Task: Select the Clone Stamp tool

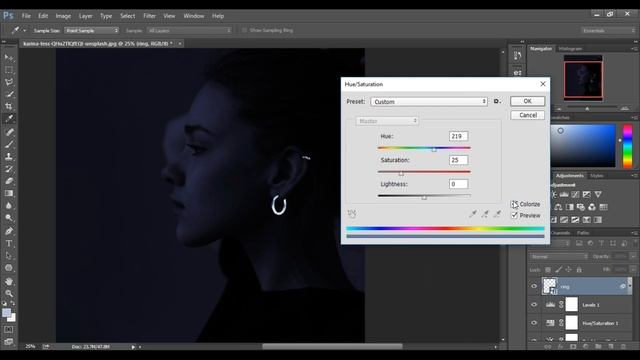Action: point(9,156)
